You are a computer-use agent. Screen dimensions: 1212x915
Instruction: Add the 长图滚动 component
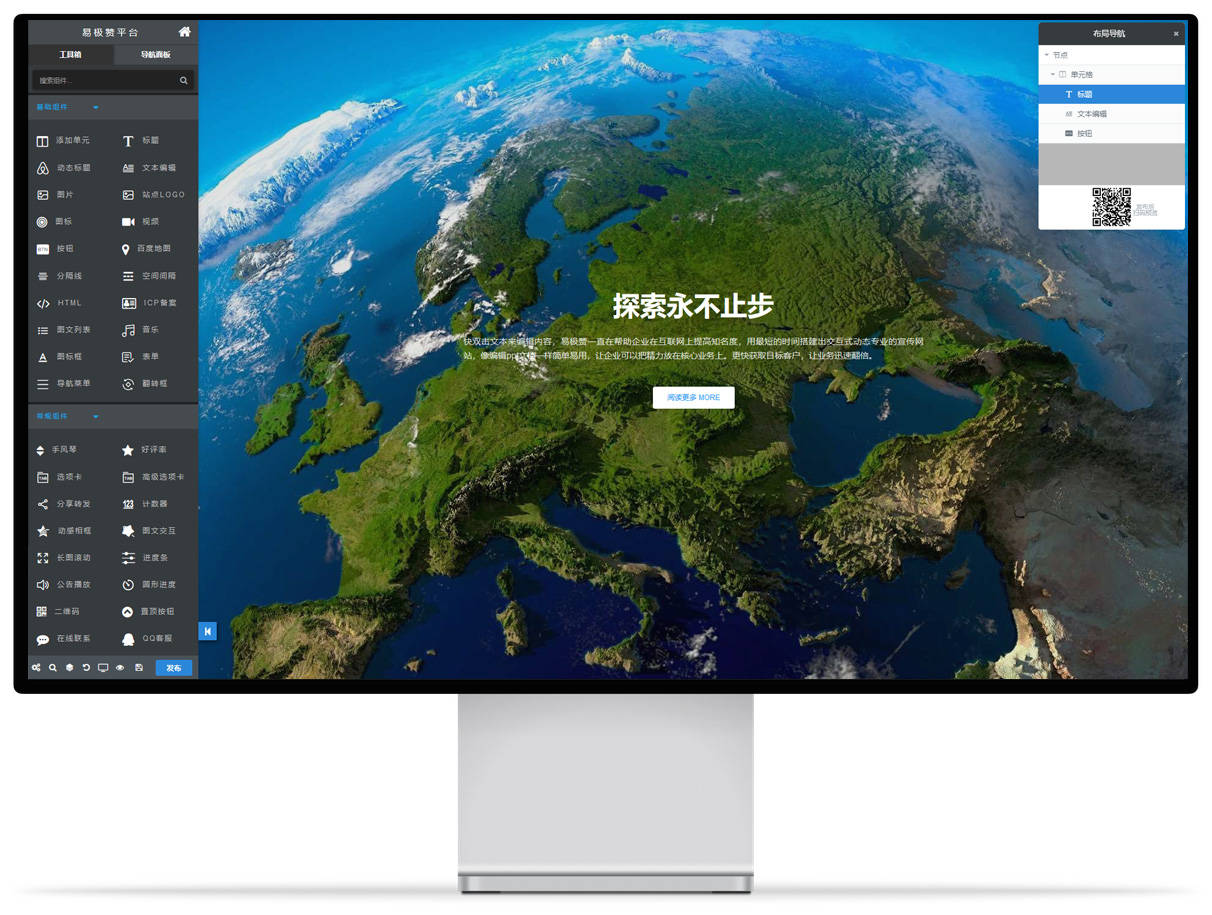coord(64,558)
